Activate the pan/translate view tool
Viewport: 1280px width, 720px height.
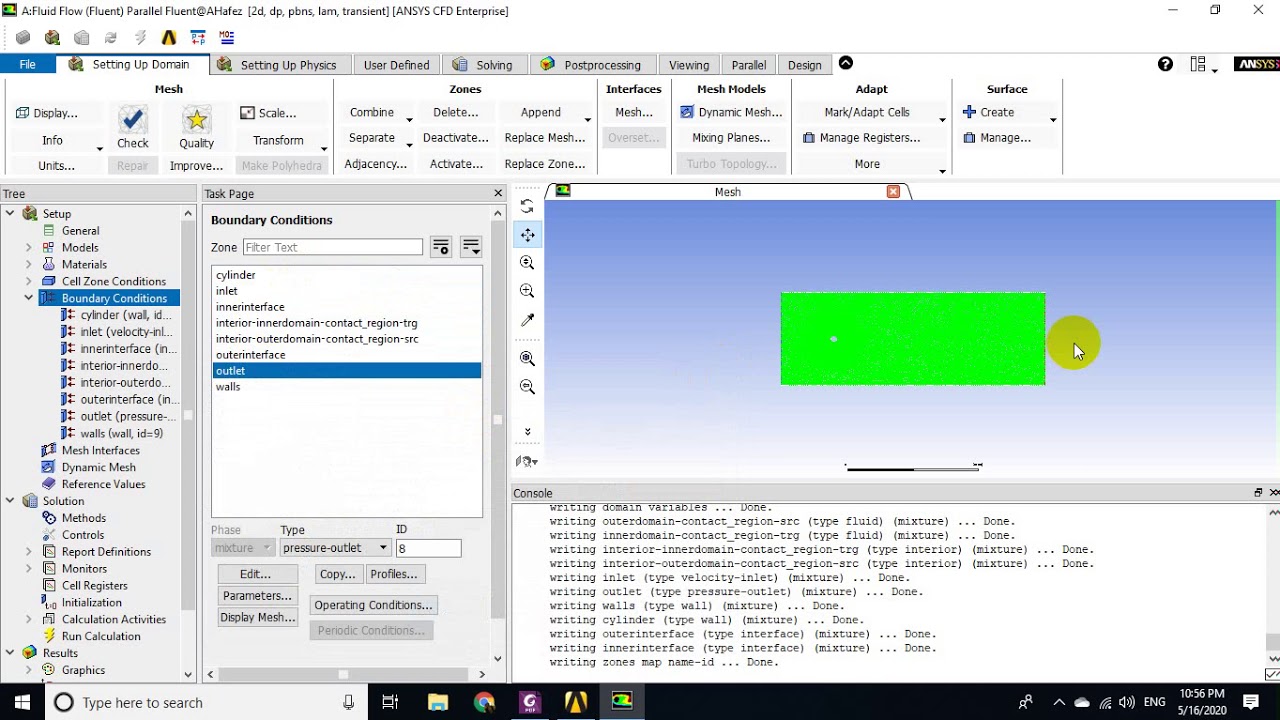pos(527,235)
